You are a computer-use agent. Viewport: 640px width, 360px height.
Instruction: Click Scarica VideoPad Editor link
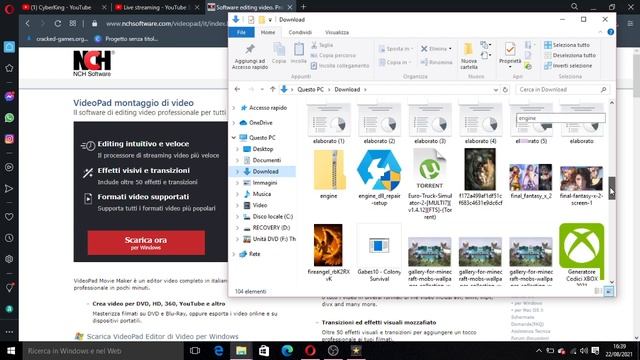tap(162, 336)
